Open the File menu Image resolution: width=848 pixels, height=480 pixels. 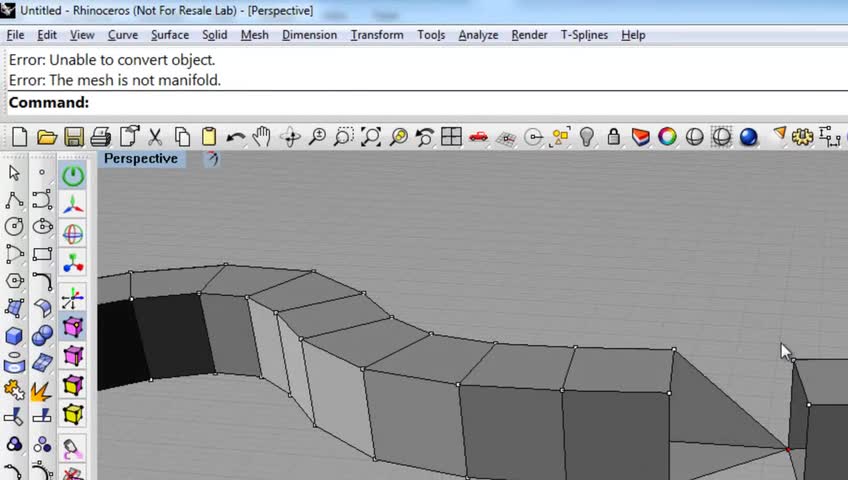click(15, 35)
